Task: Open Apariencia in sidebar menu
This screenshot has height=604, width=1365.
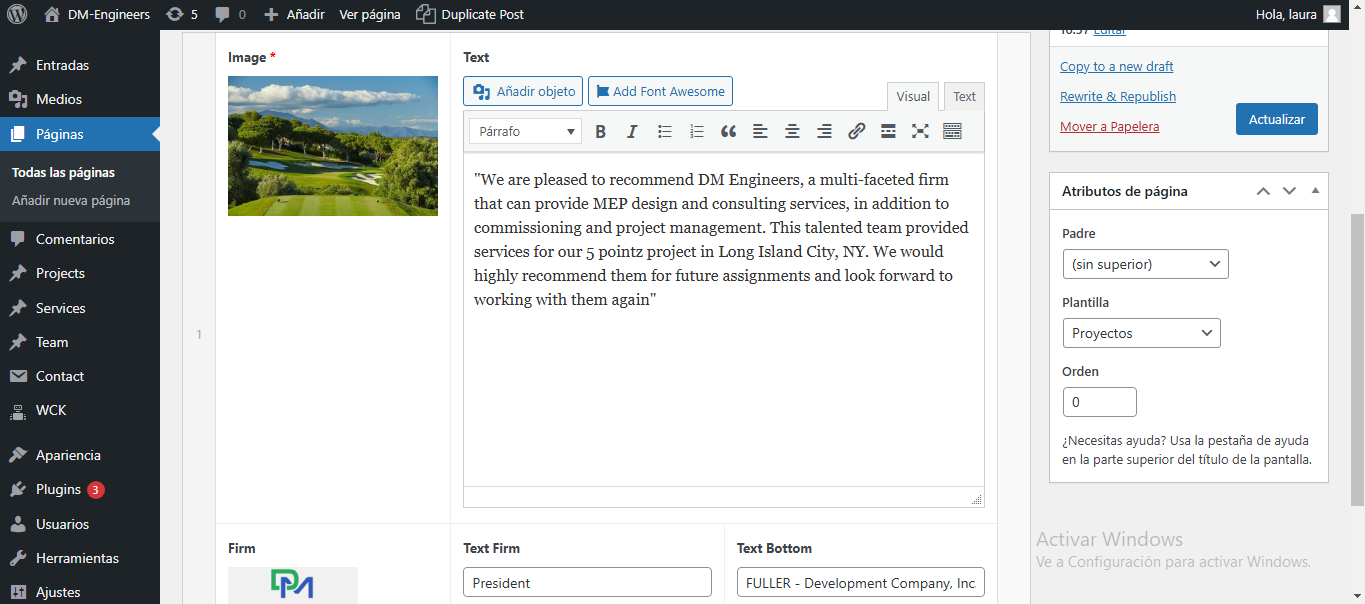Action: 80,455
